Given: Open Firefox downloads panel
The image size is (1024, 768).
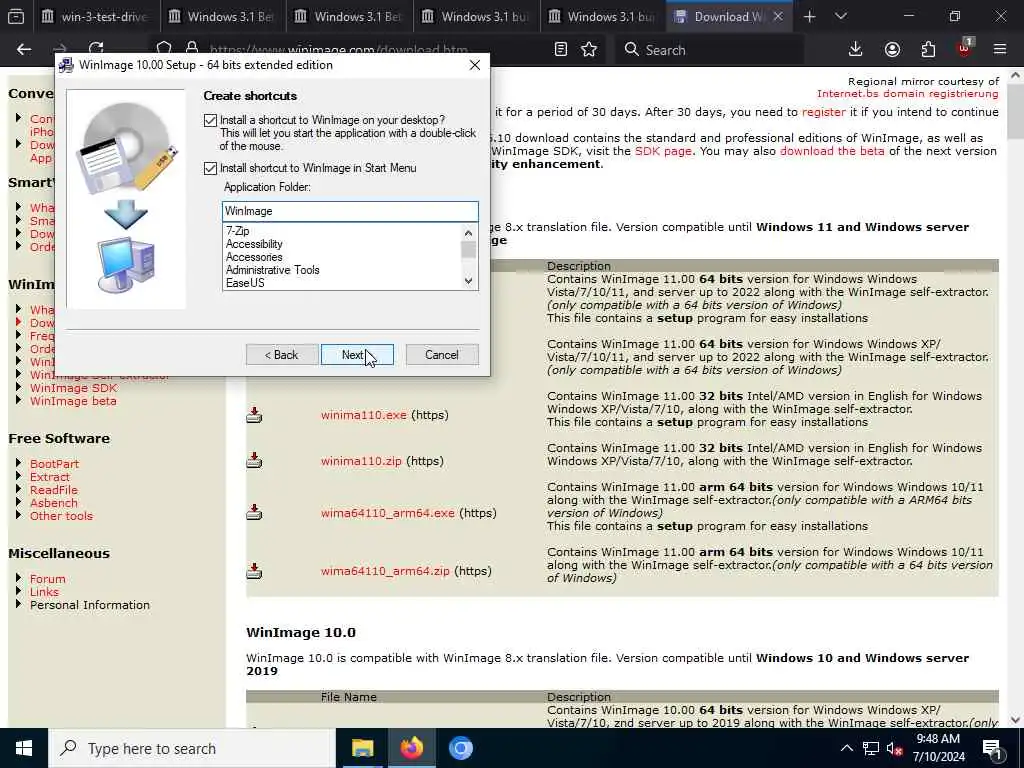Looking at the screenshot, I should (856, 49).
